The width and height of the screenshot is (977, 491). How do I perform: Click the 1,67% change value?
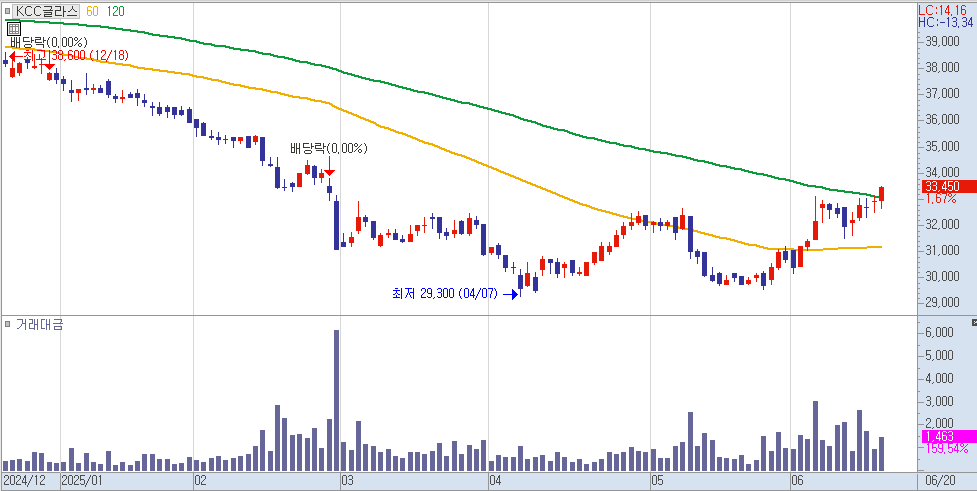[941, 198]
